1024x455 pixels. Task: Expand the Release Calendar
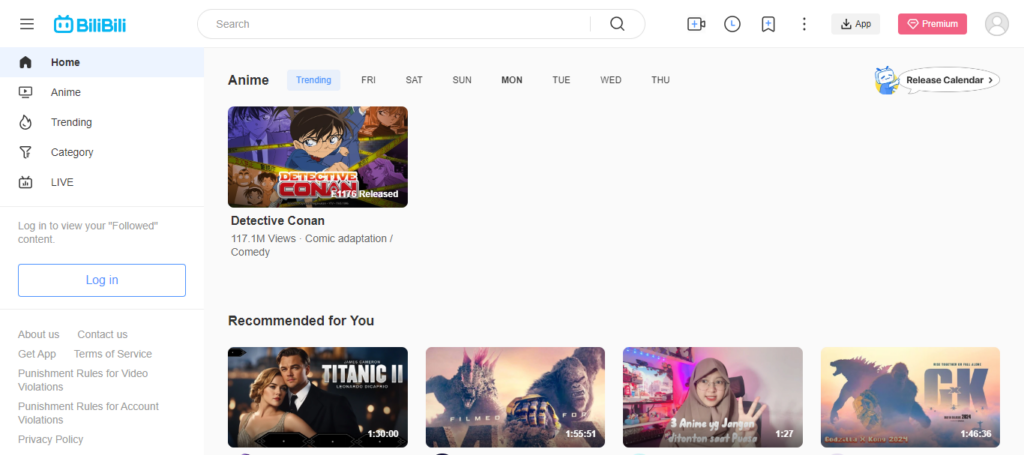click(948, 80)
